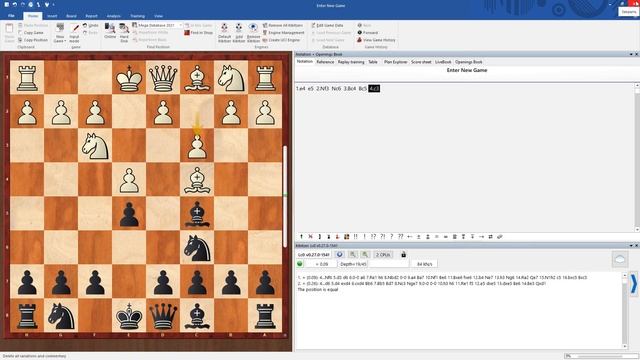
Task: Select the Table tab
Action: [373, 62]
